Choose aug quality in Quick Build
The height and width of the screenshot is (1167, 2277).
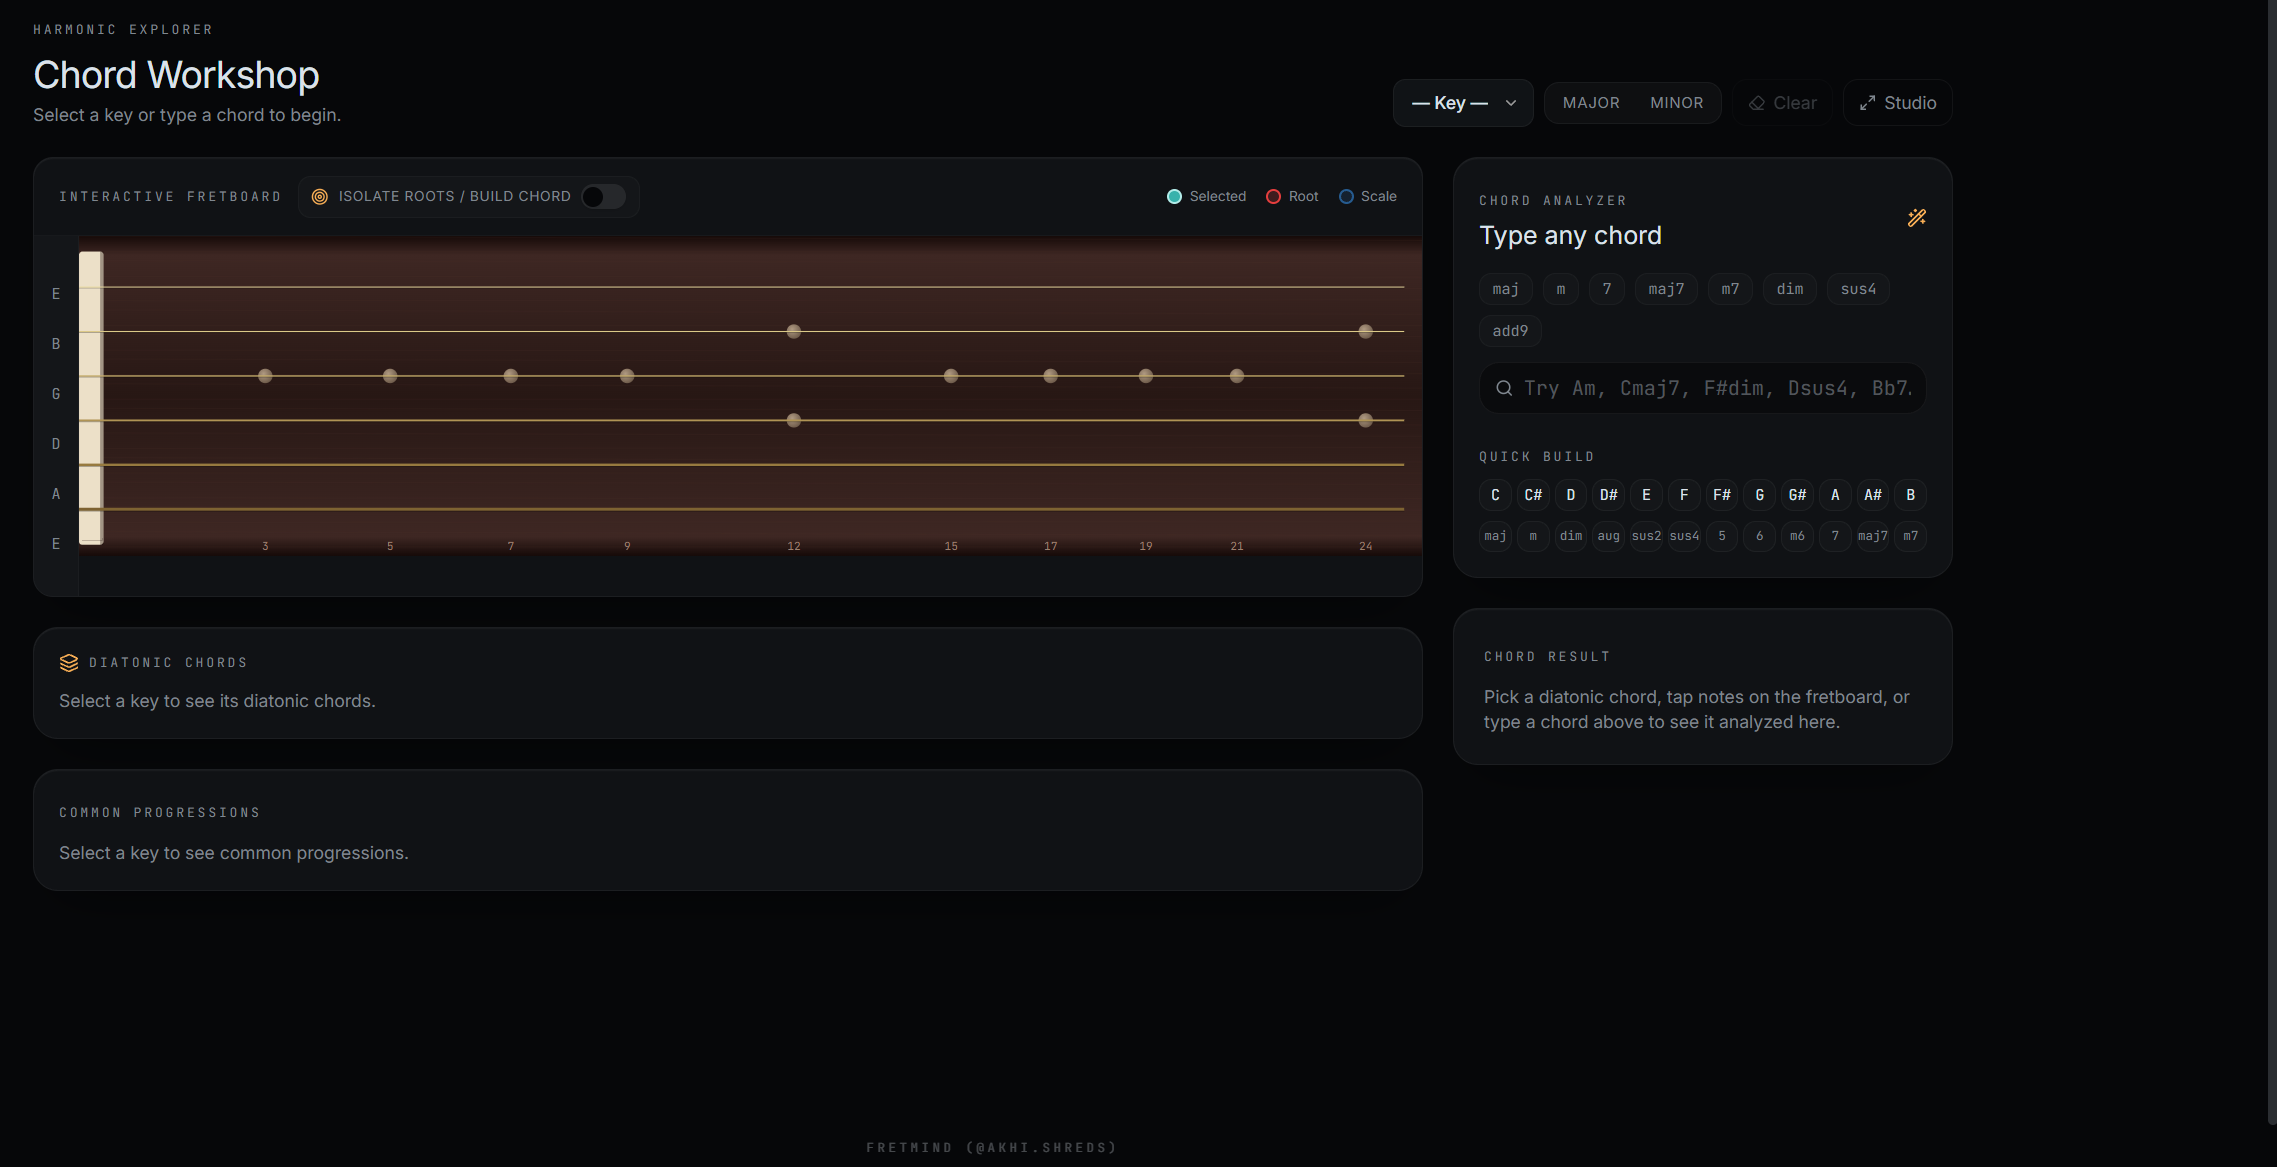point(1608,536)
